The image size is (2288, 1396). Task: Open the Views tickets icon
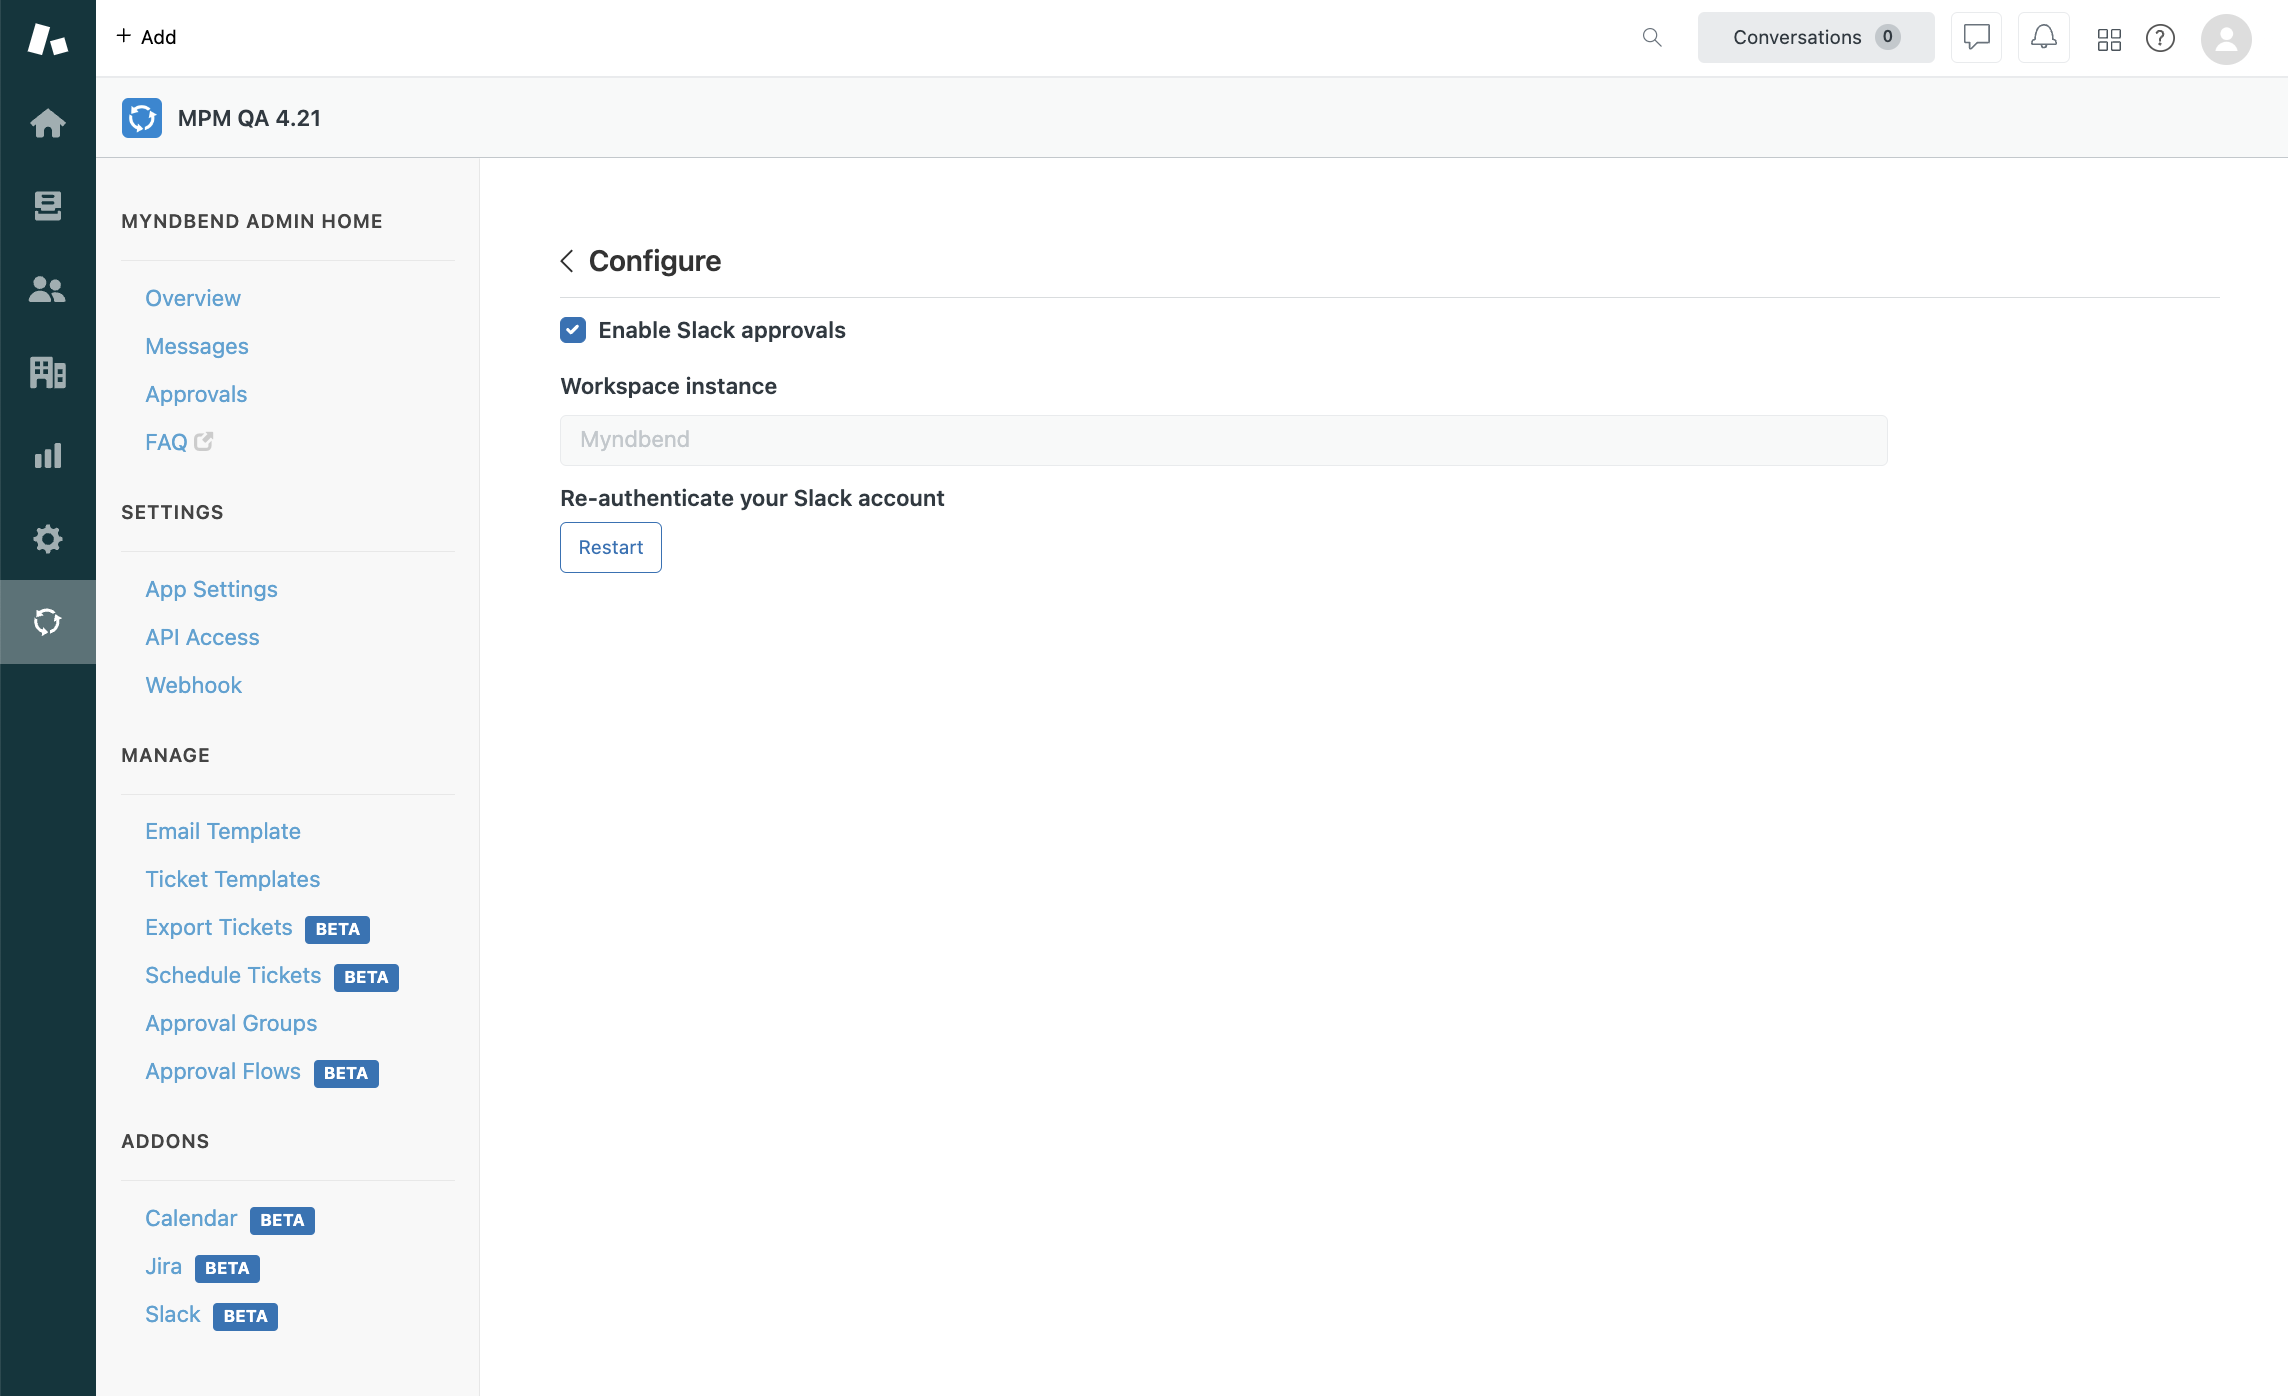(x=47, y=206)
